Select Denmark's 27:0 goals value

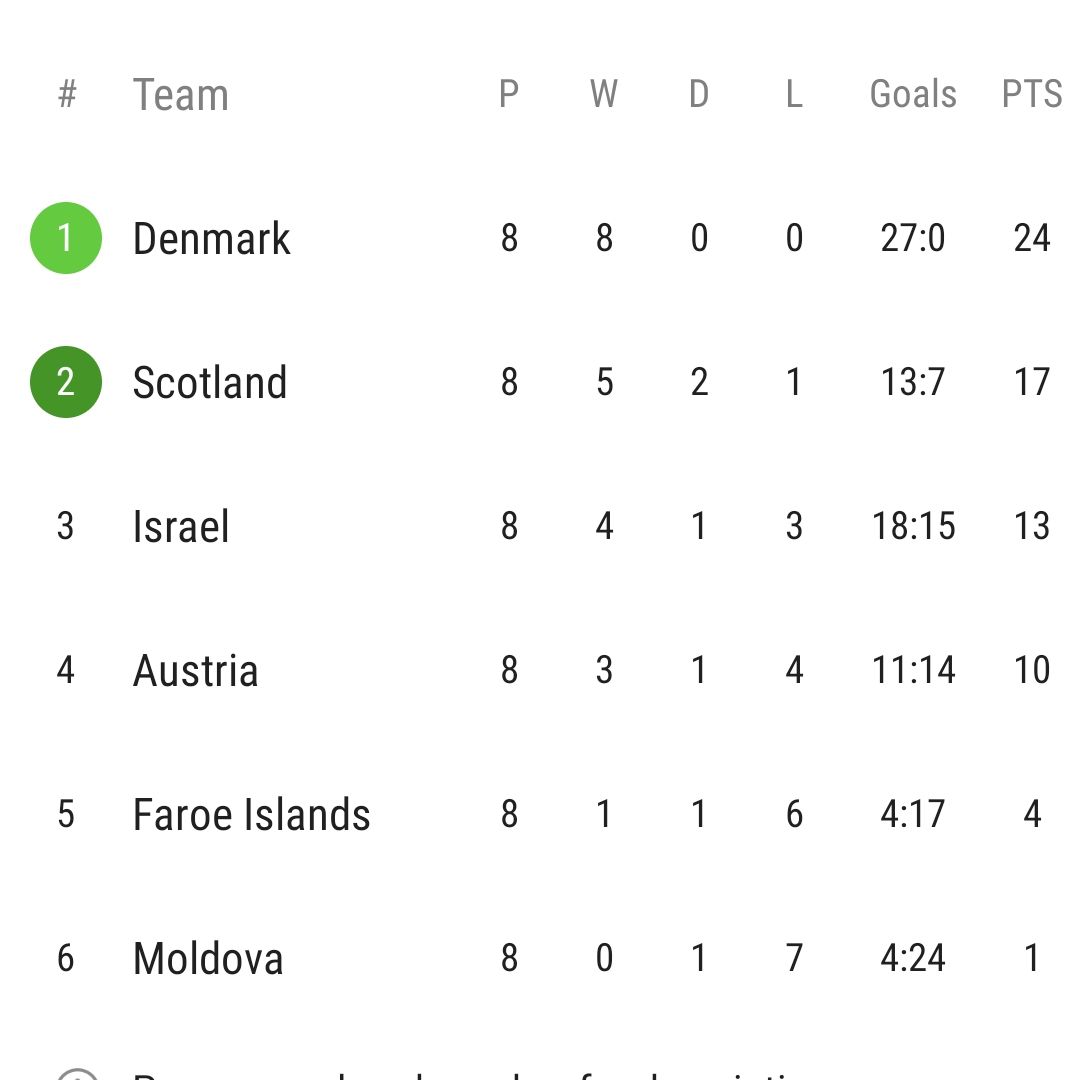click(x=913, y=238)
